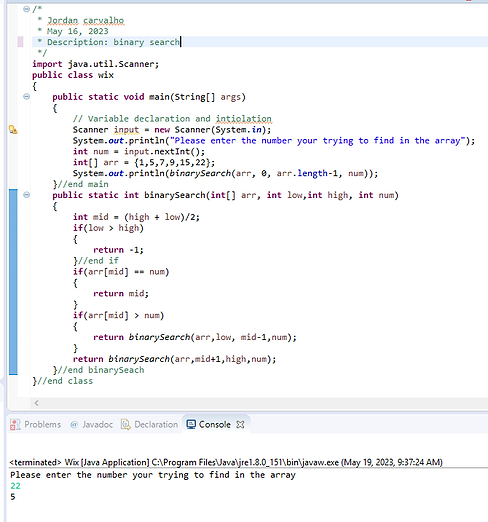The width and height of the screenshot is (488, 522).
Task: Click the Problems tab icon
Action: 15,424
